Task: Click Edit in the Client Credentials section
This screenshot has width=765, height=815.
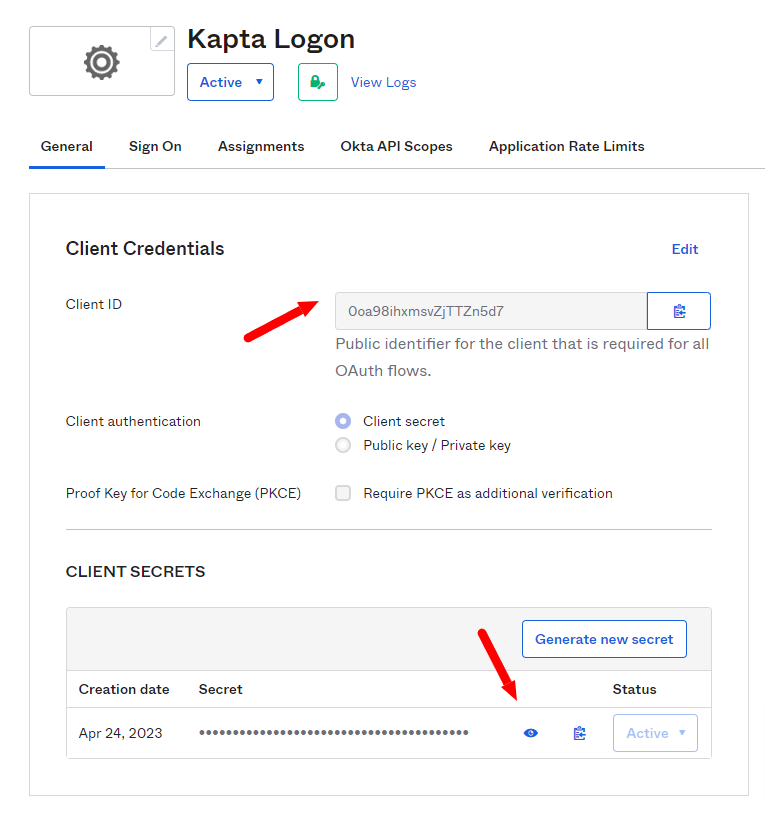Action: pyautogui.click(x=685, y=249)
